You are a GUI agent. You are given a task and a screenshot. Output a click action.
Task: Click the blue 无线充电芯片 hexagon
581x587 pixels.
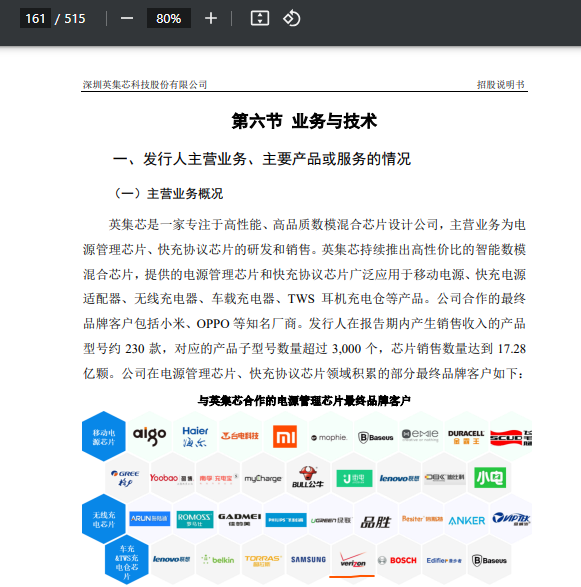104,519
